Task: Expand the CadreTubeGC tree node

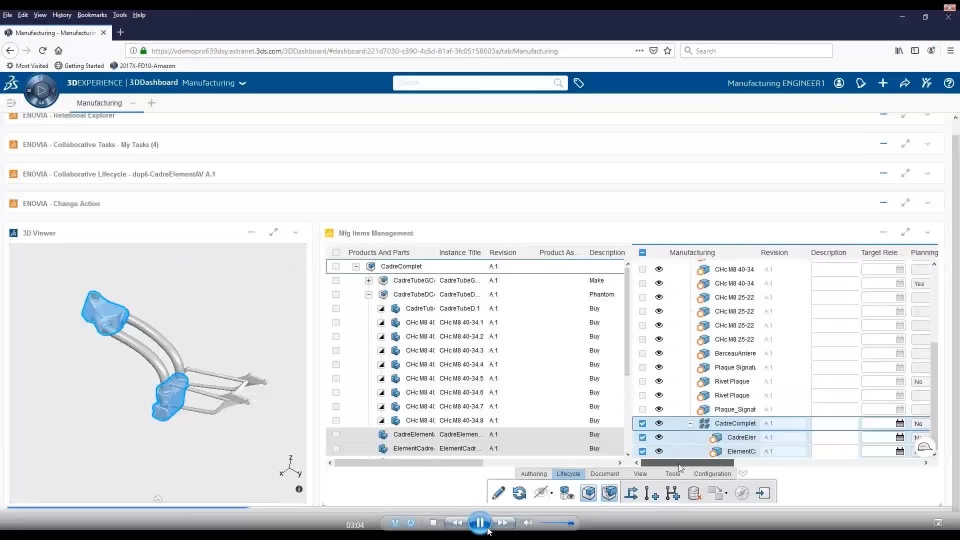Action: tap(369, 280)
